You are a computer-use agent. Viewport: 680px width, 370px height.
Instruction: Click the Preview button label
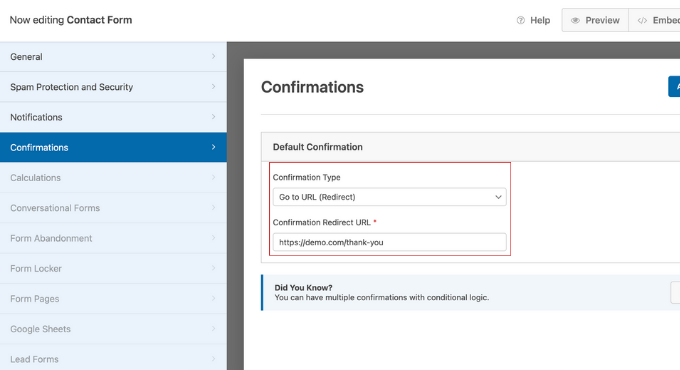coord(602,20)
